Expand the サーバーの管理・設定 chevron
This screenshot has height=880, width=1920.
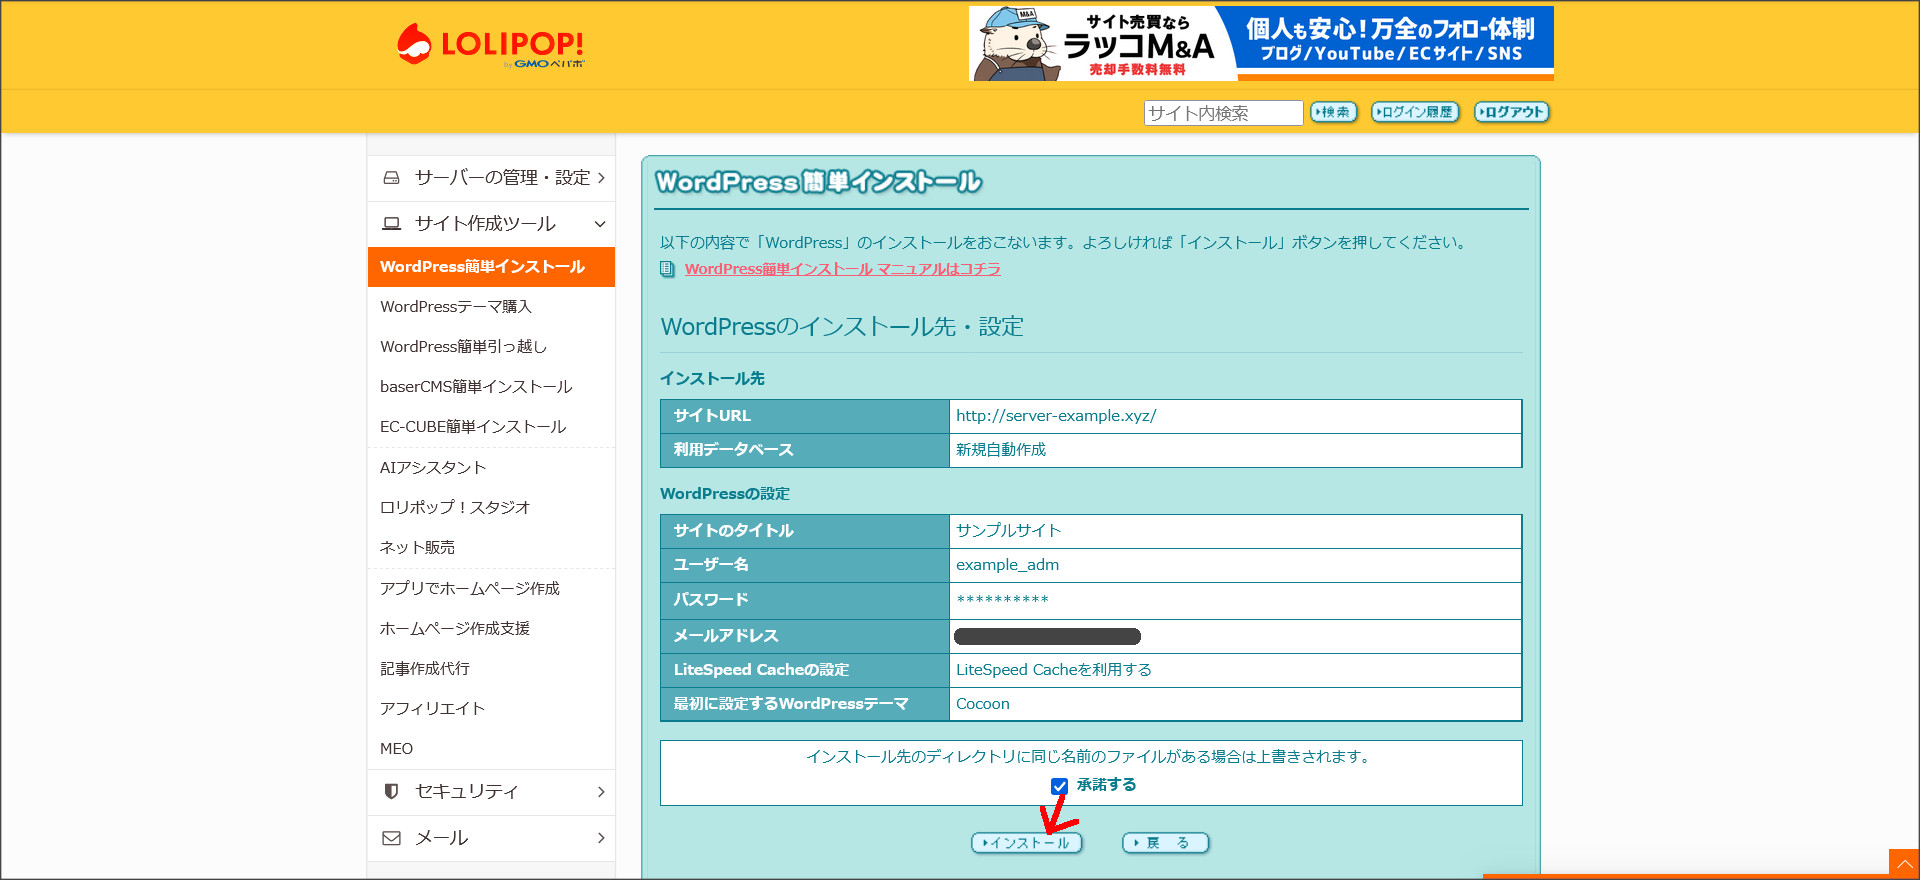click(x=601, y=178)
